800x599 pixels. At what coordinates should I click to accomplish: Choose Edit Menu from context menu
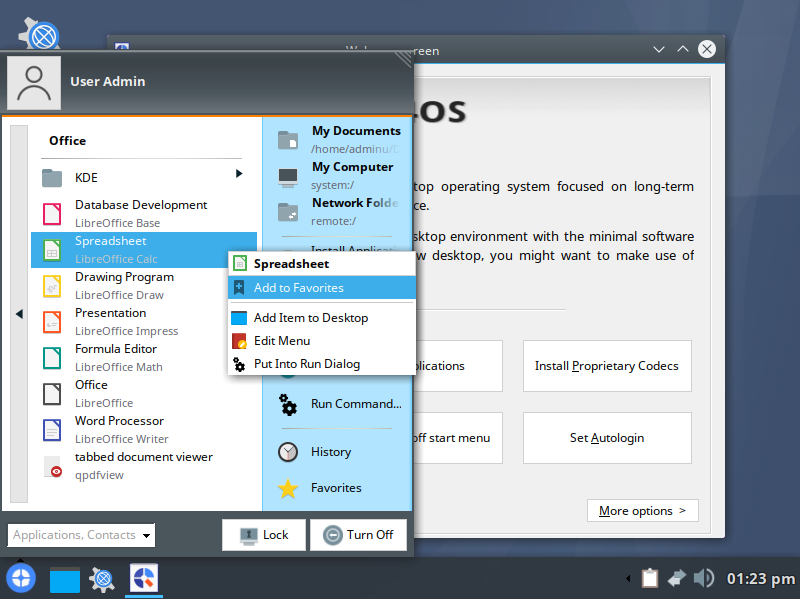click(322, 341)
